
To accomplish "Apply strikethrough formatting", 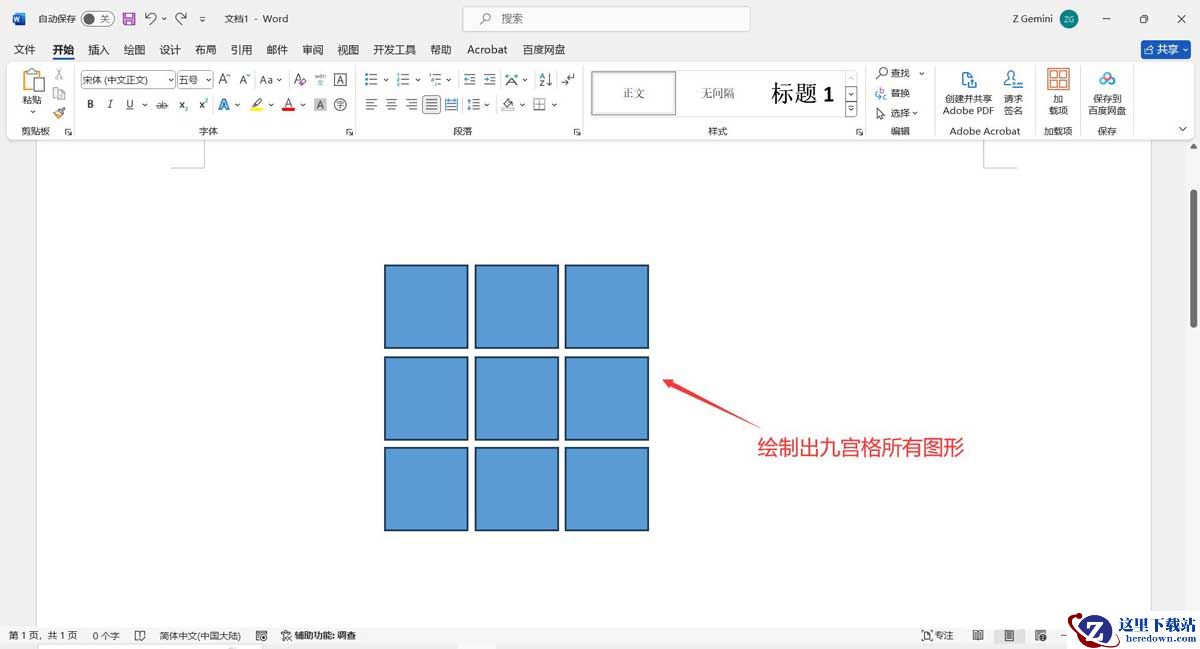I will (x=162, y=104).
